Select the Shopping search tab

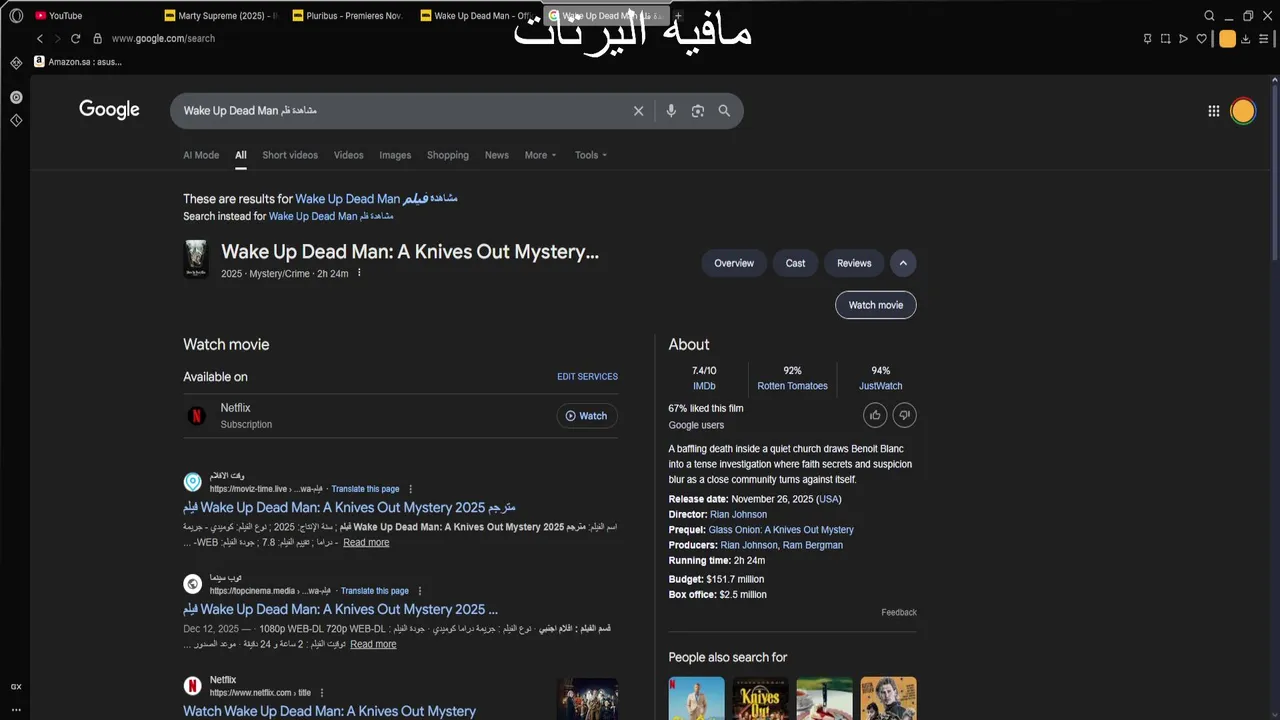point(448,155)
